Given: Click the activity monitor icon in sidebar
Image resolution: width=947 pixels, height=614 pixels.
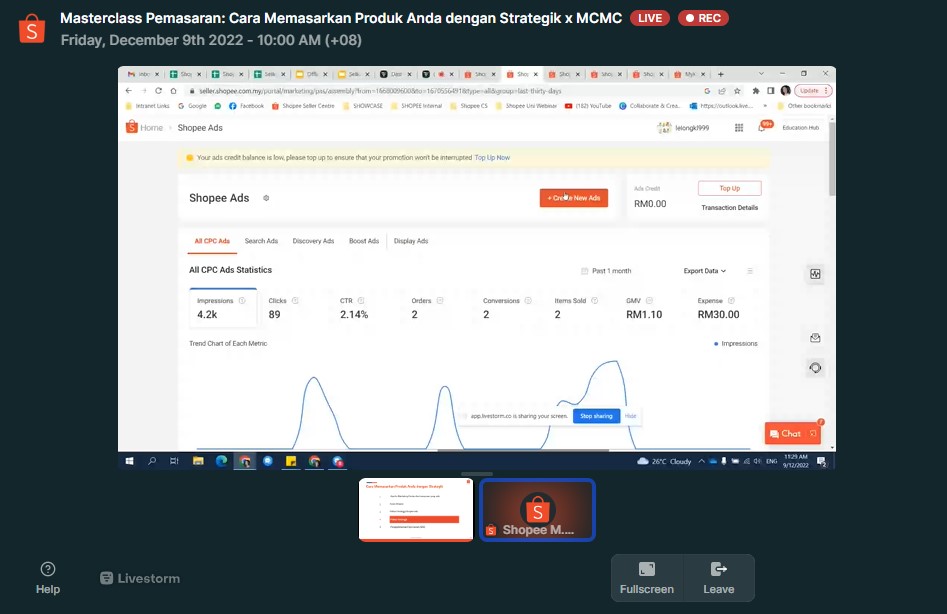Looking at the screenshot, I should (x=815, y=274).
